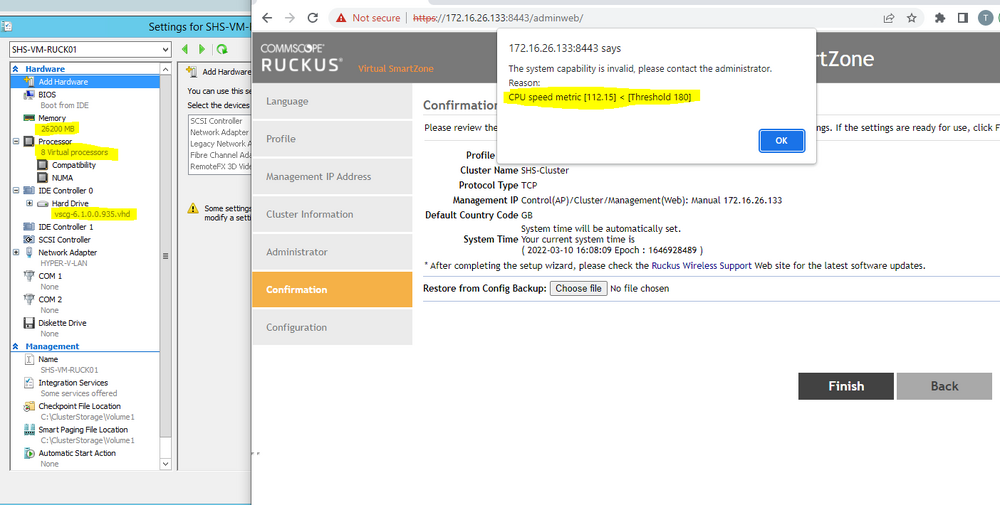Screen dimensions: 1000x505
Task: Select SCSI Controller in the device list
Action: click(216, 121)
